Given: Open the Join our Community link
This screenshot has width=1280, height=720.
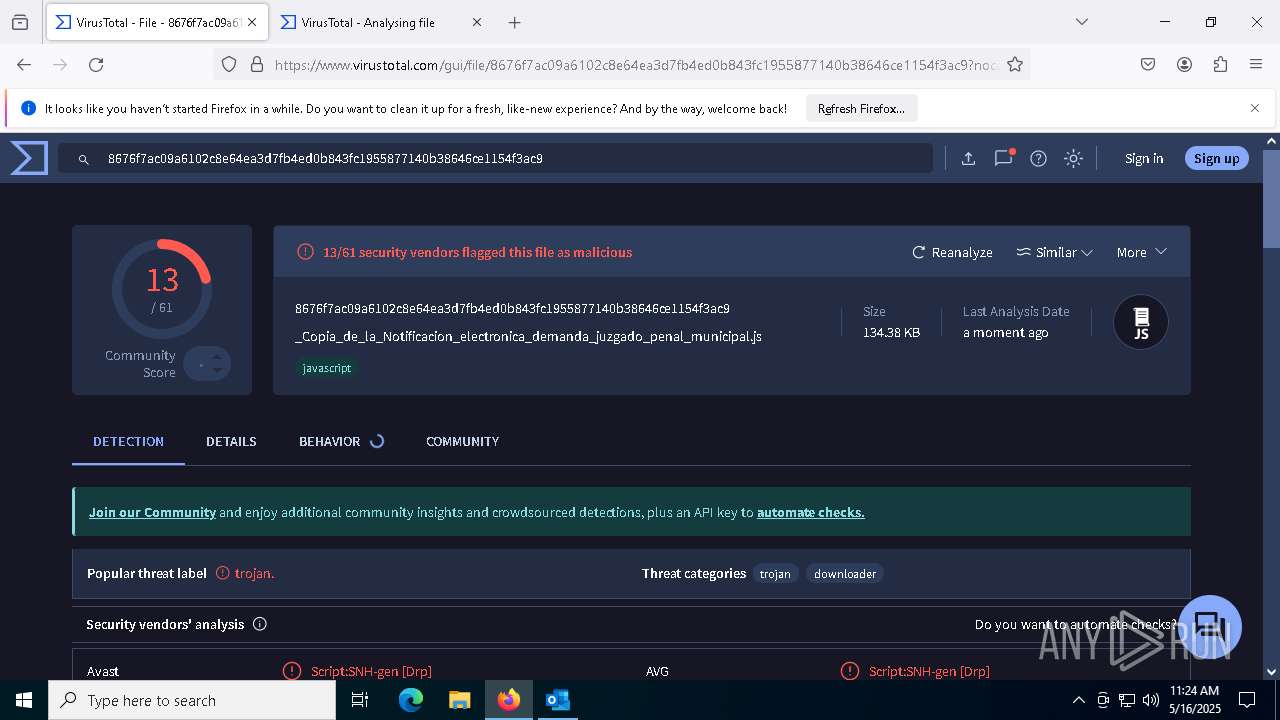Looking at the screenshot, I should [x=152, y=512].
